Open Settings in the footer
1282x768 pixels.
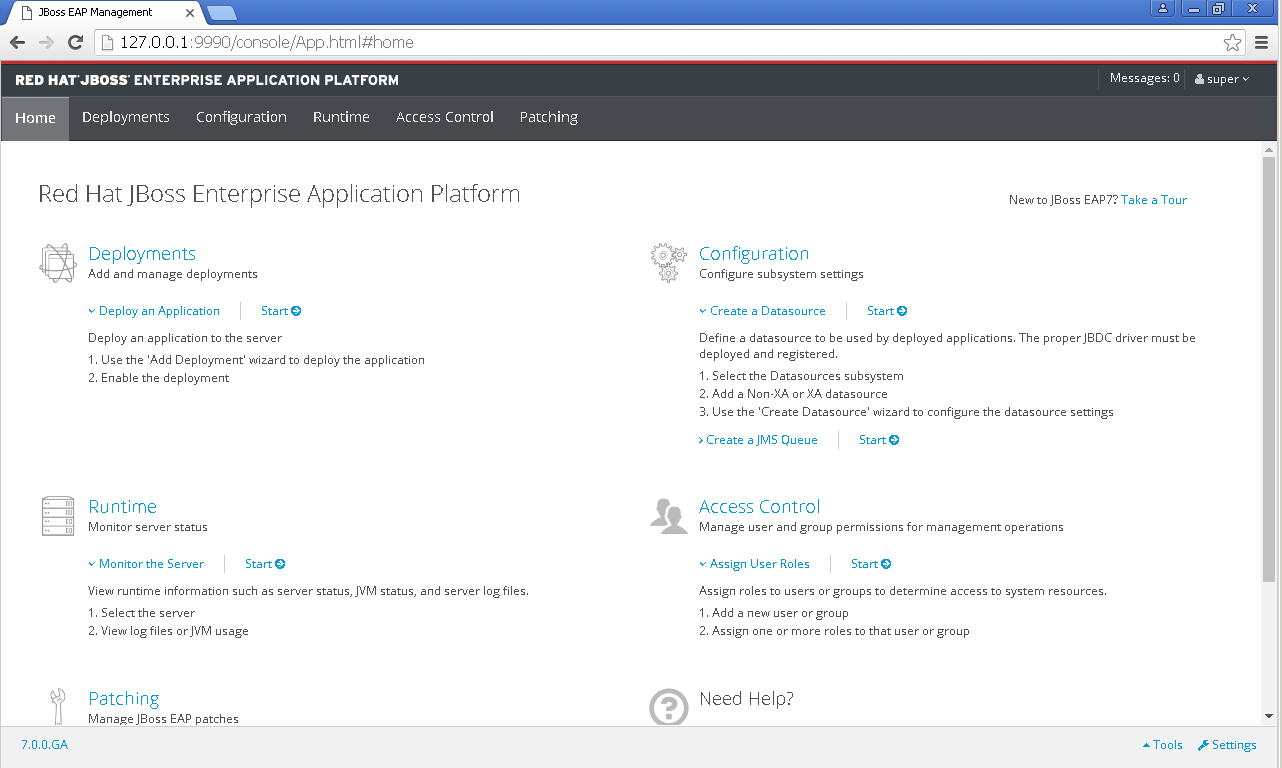click(1227, 745)
